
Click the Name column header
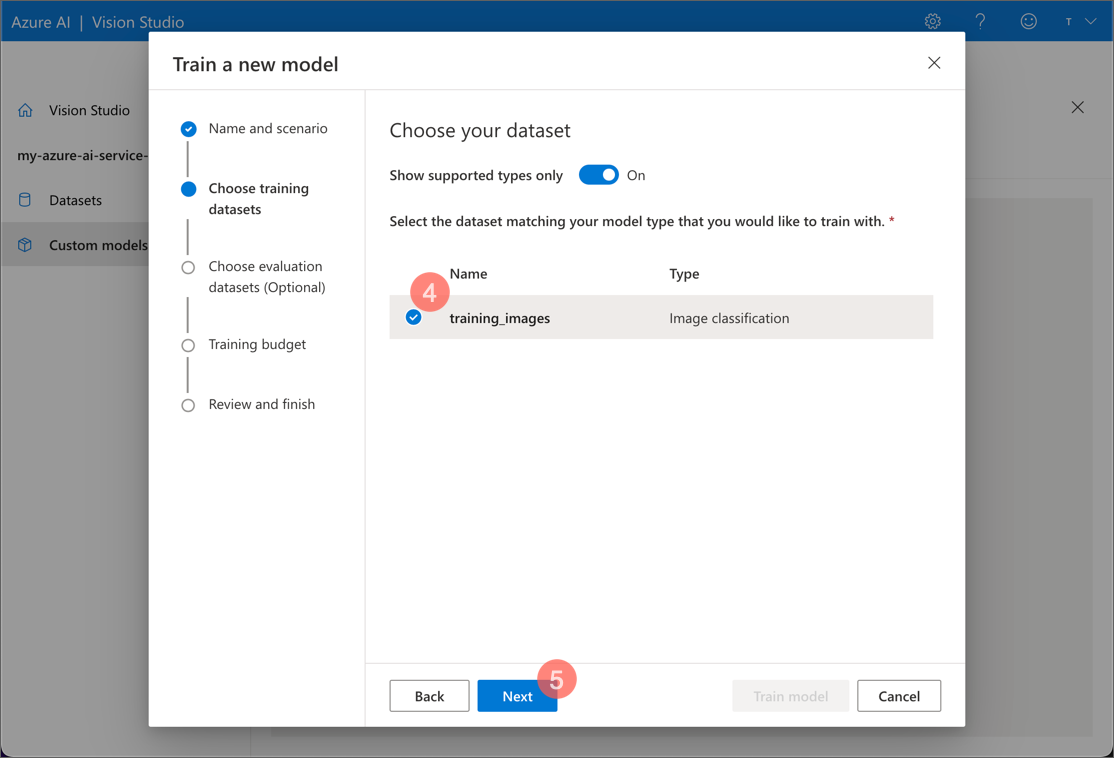pyautogui.click(x=468, y=274)
